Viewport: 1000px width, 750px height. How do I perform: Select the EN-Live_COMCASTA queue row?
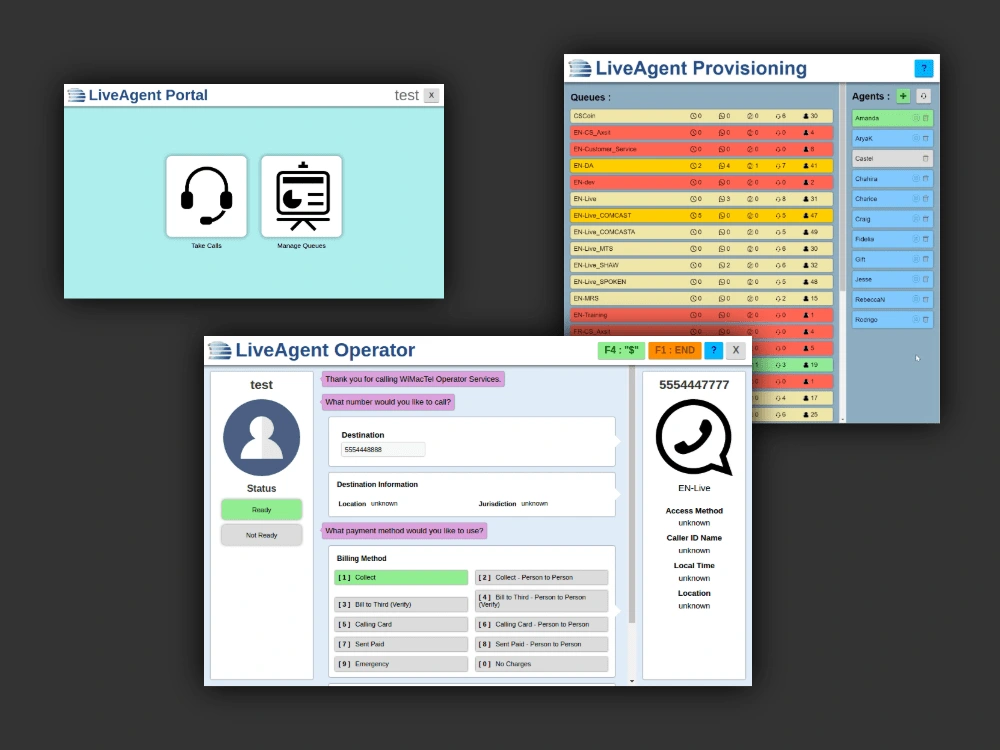pos(702,232)
